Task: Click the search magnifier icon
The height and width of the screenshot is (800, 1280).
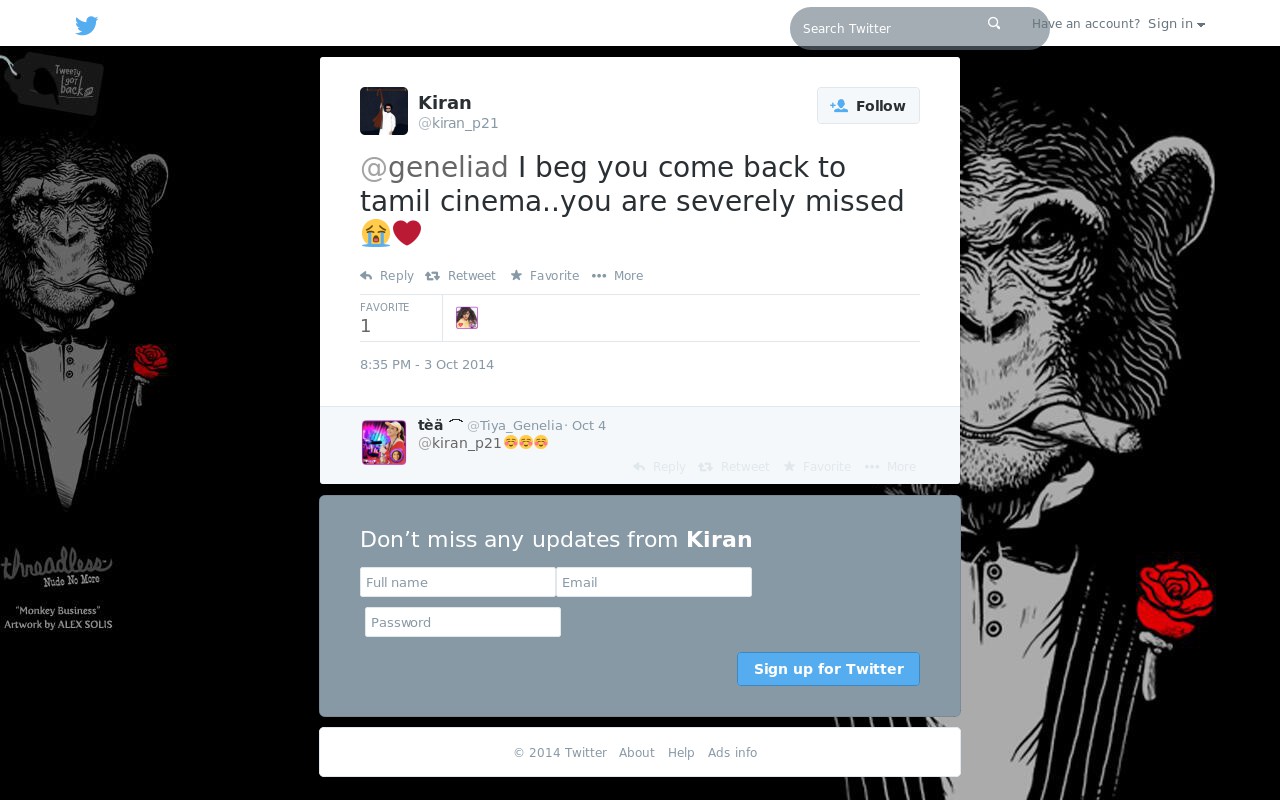Action: pyautogui.click(x=994, y=23)
